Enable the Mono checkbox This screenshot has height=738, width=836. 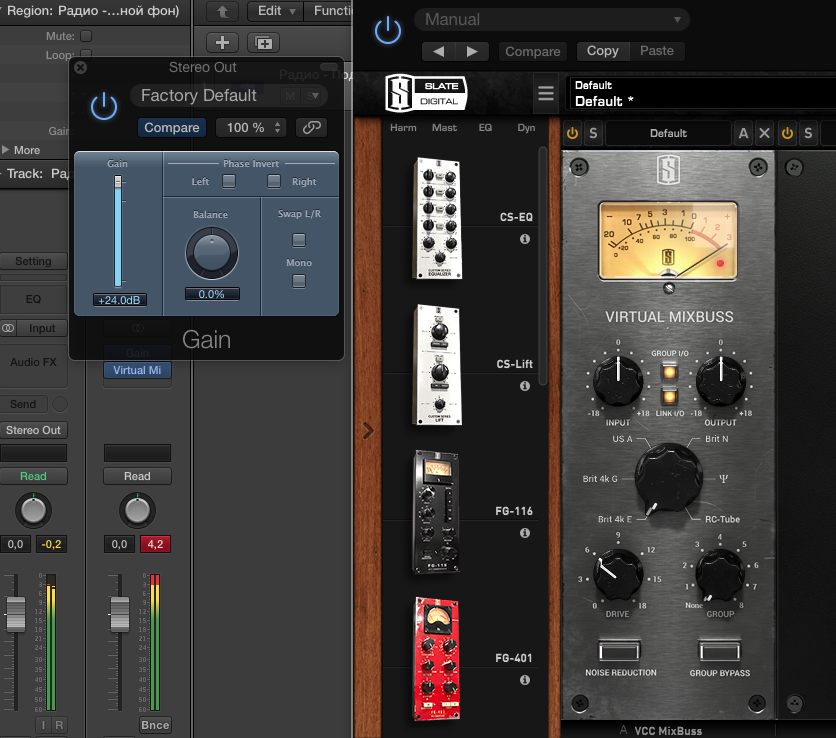click(299, 281)
